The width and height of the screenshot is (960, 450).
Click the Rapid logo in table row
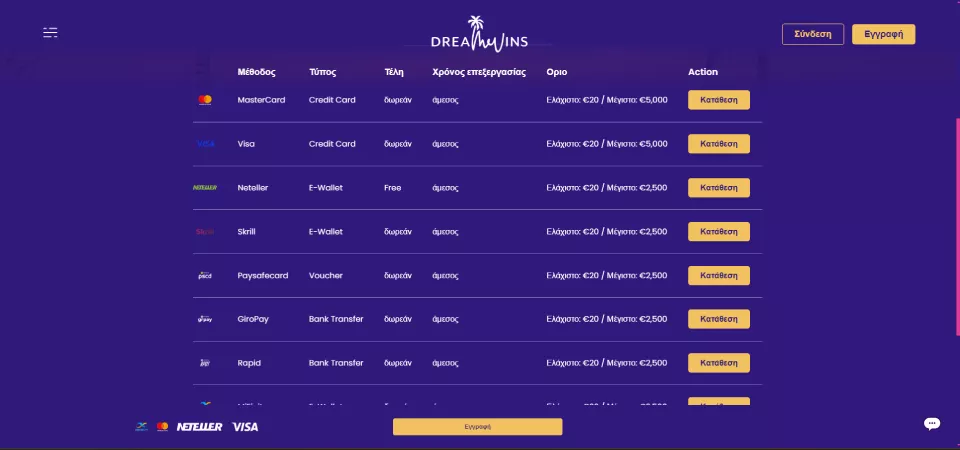pos(205,363)
